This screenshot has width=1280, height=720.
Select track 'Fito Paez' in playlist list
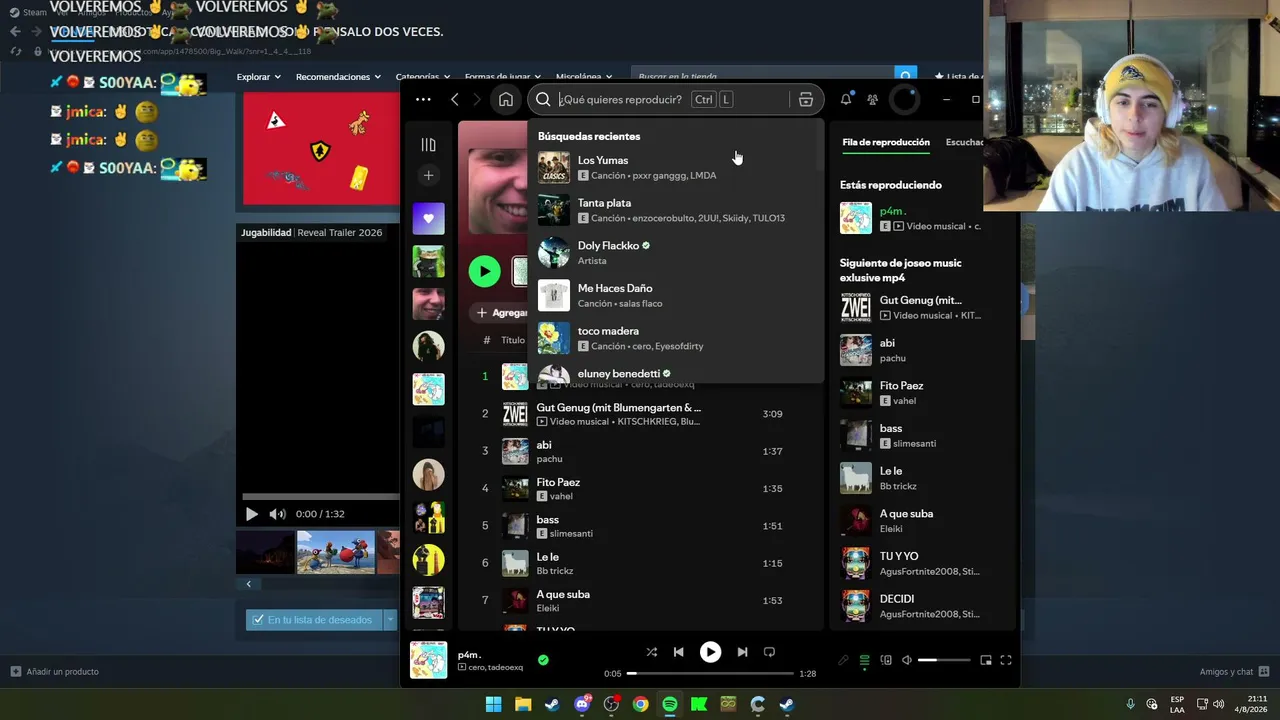tap(642, 489)
